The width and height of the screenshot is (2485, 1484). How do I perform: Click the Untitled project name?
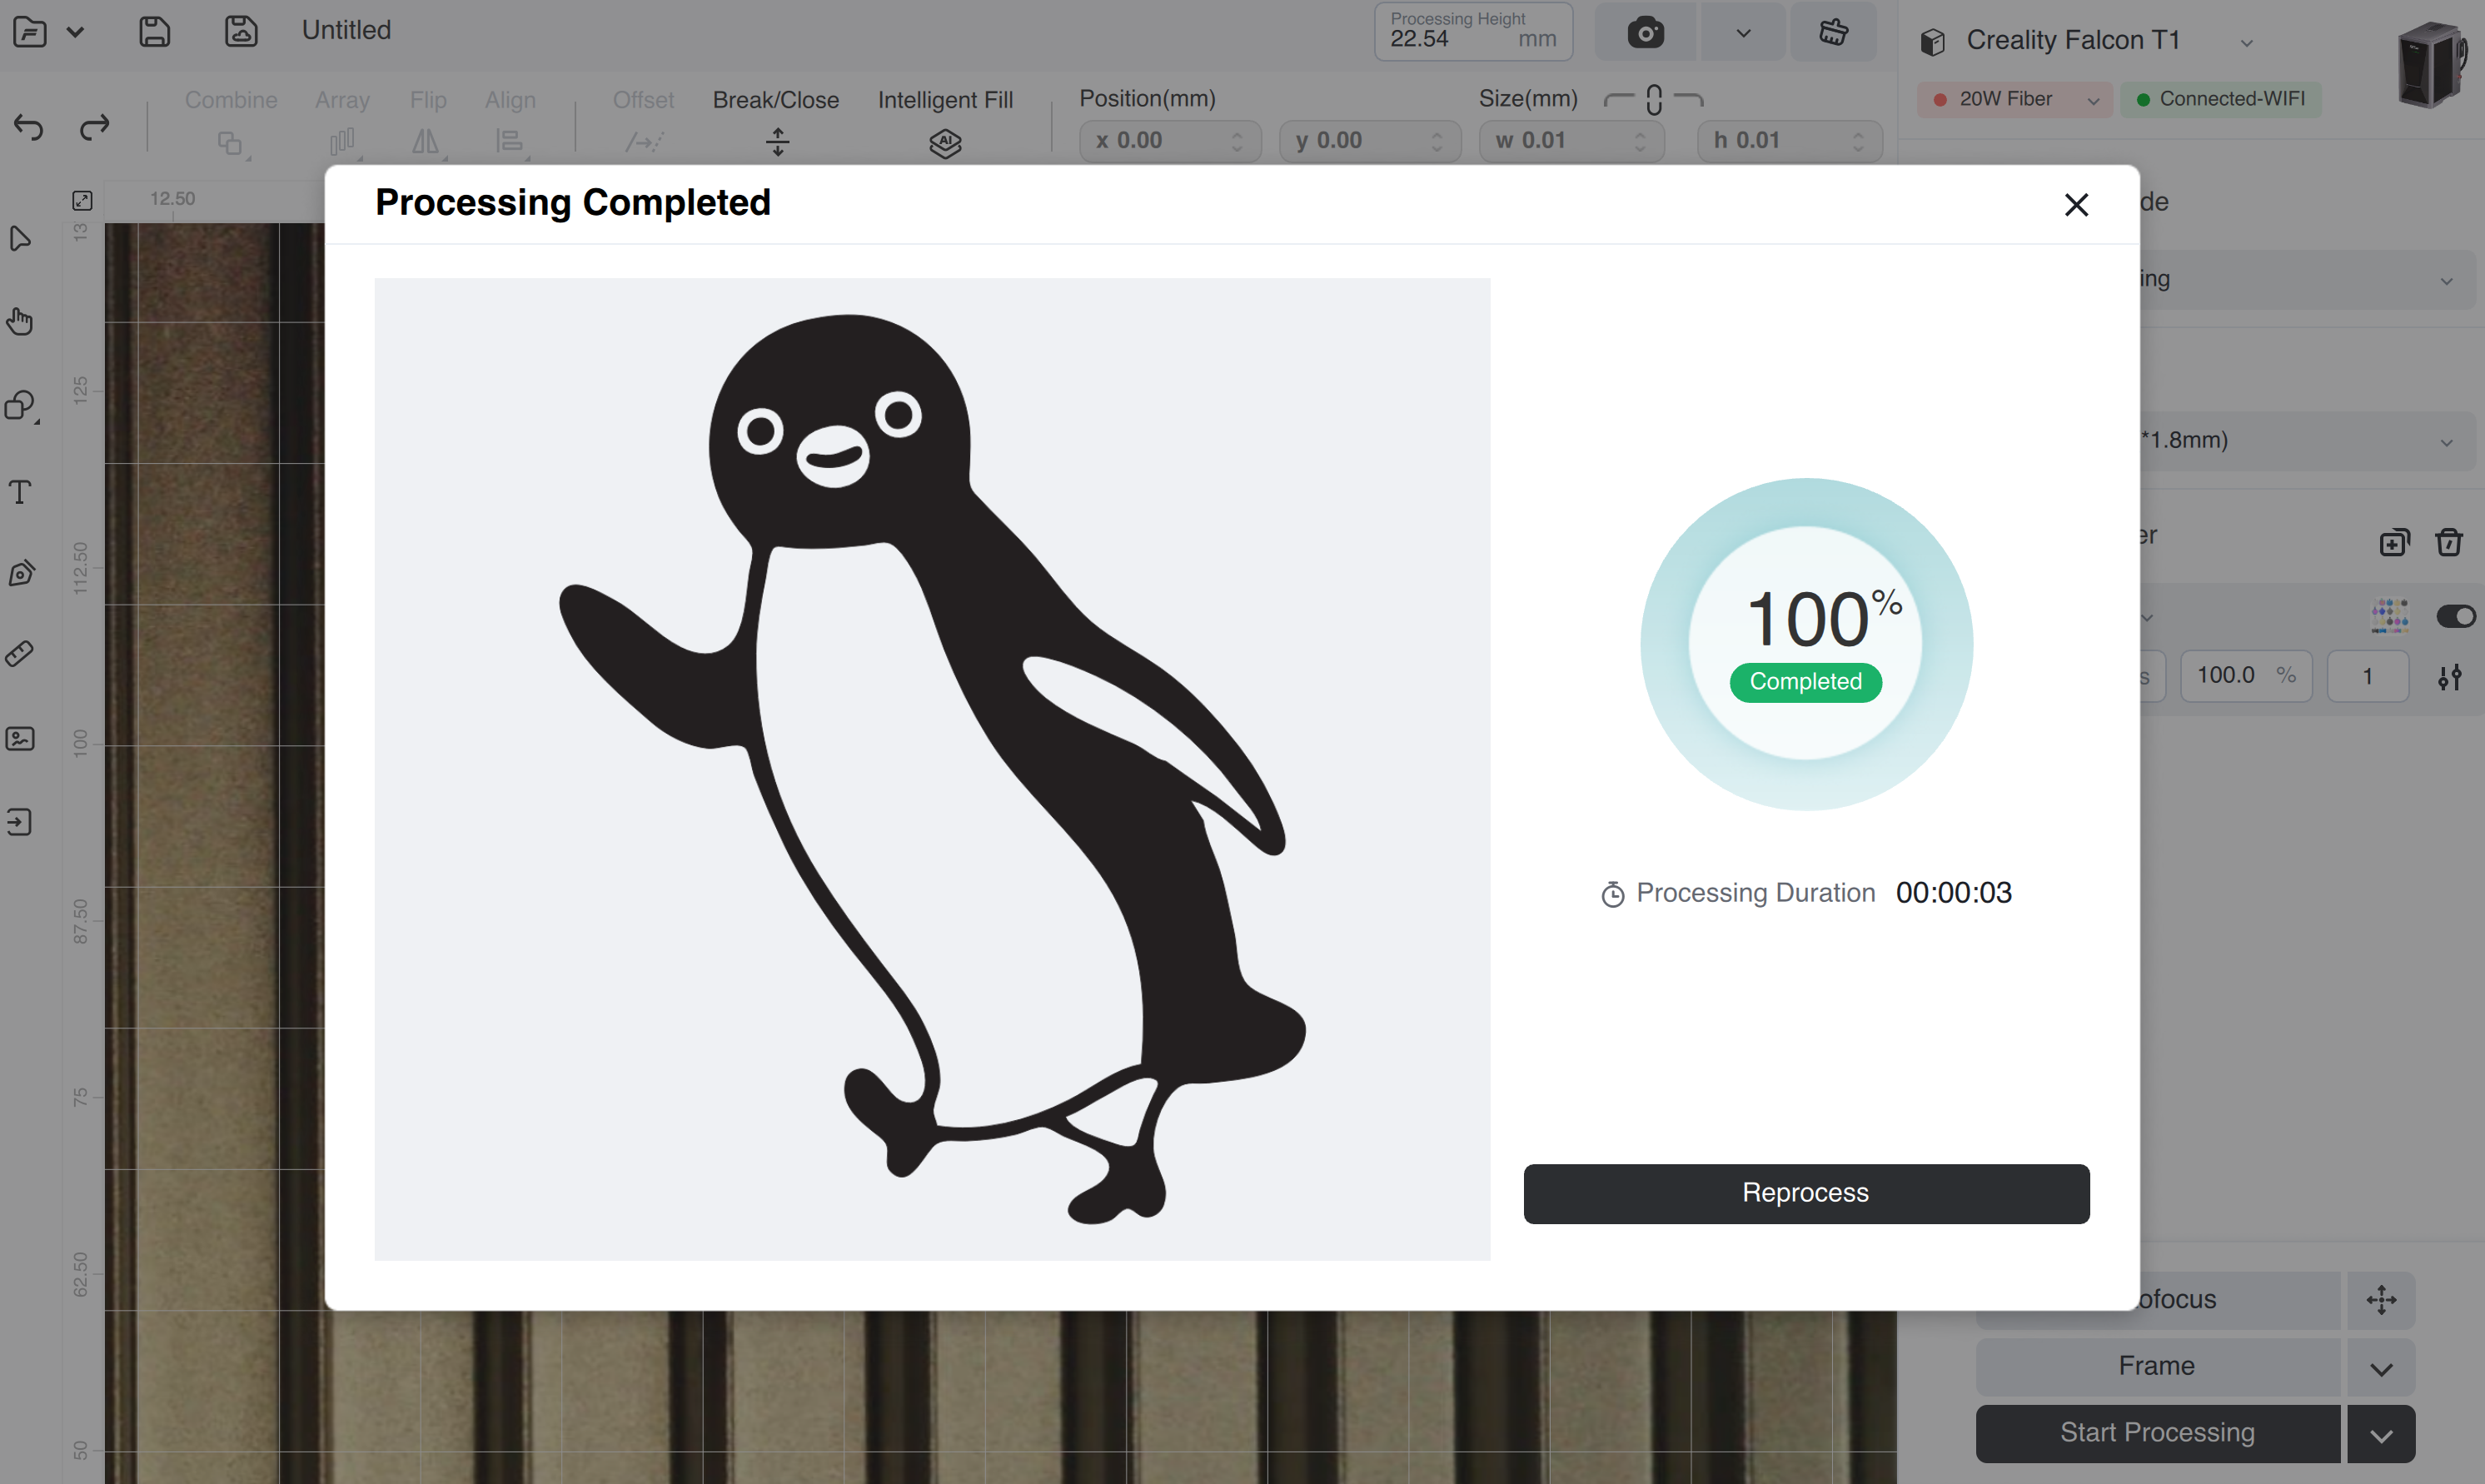click(347, 31)
